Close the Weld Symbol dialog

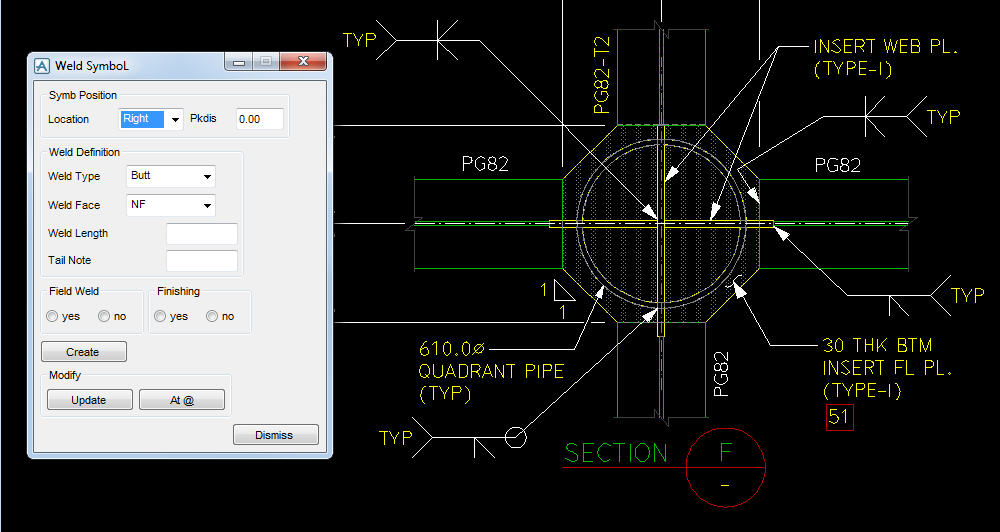click(x=303, y=62)
